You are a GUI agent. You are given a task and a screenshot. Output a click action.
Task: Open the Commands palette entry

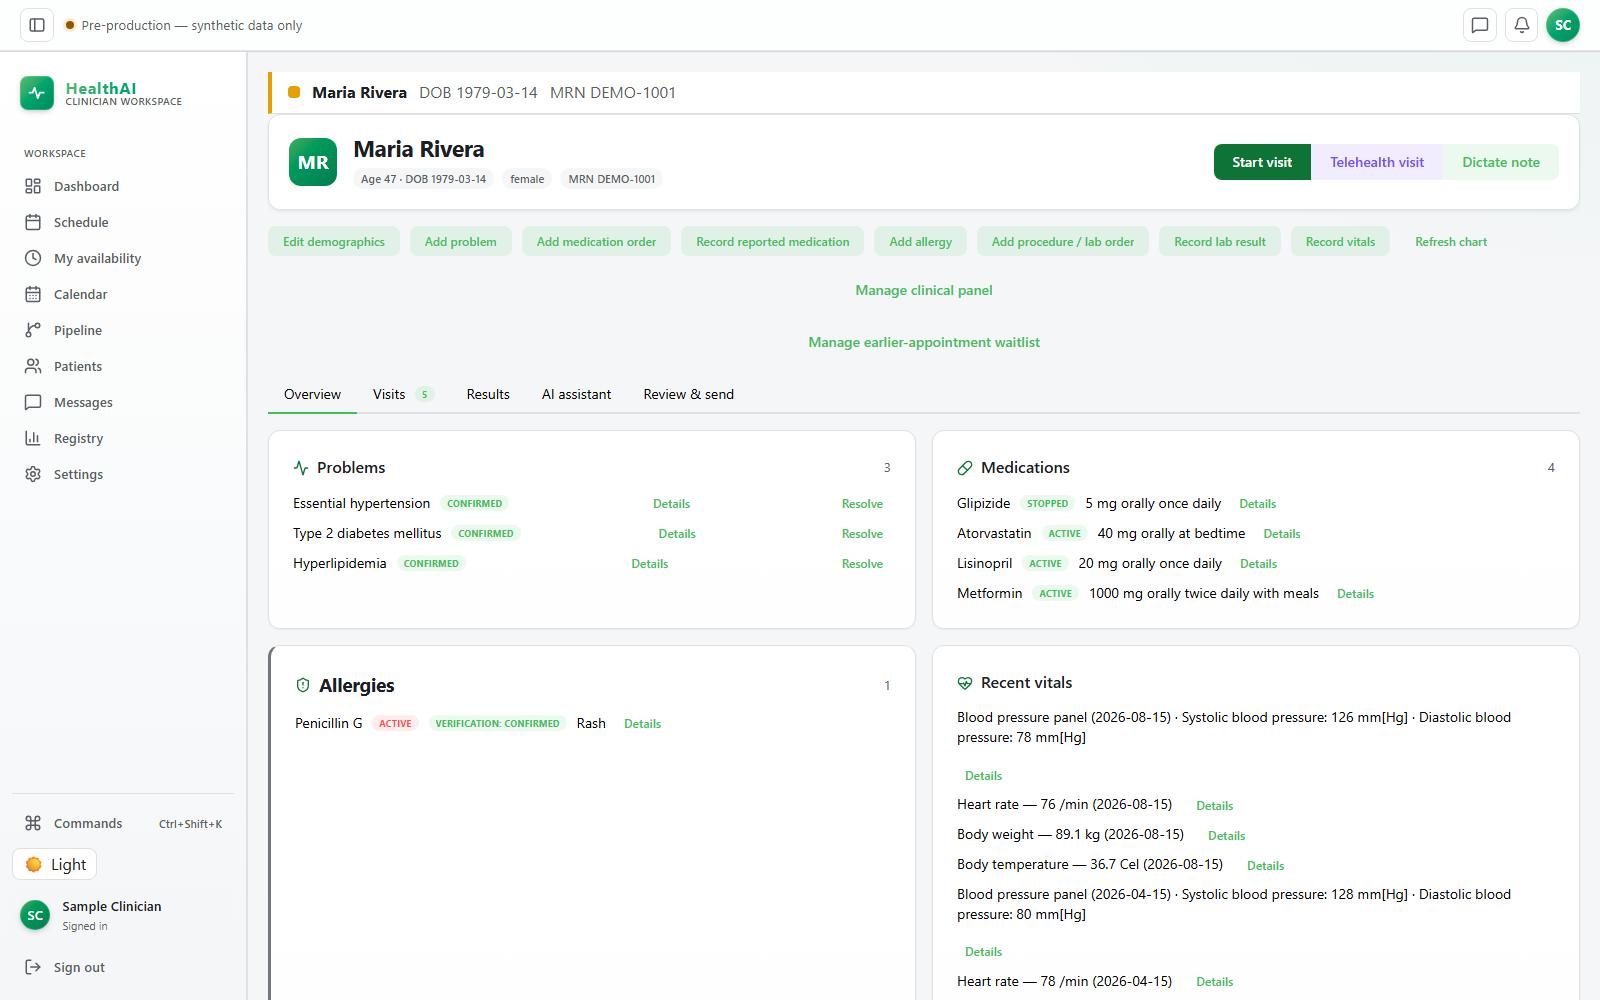pos(123,823)
